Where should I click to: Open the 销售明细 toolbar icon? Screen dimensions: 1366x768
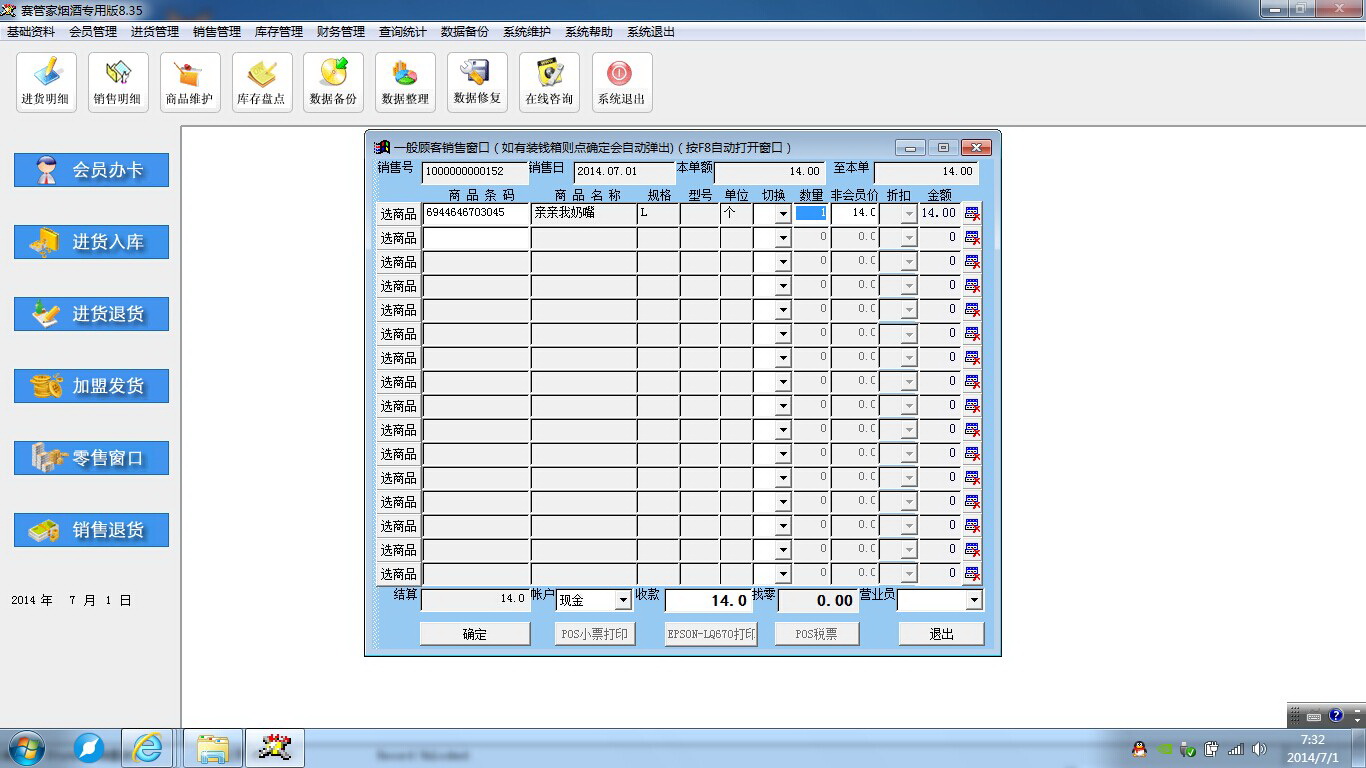(118, 82)
